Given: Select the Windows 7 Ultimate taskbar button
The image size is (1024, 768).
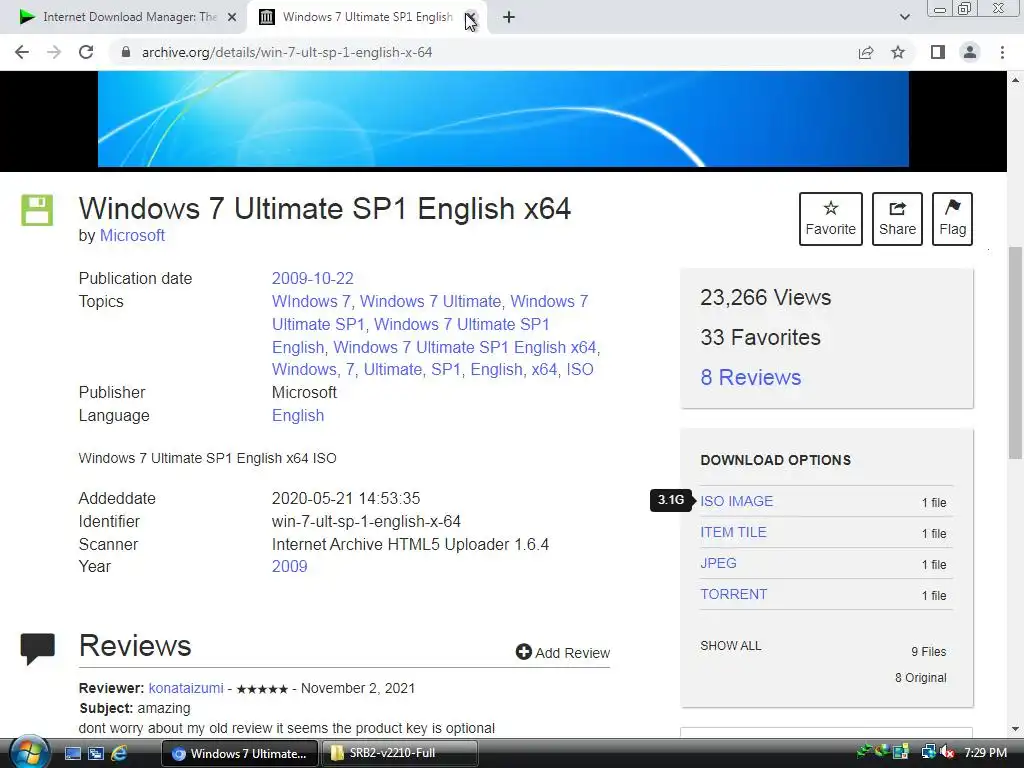Looking at the screenshot, I should click(x=240, y=754).
